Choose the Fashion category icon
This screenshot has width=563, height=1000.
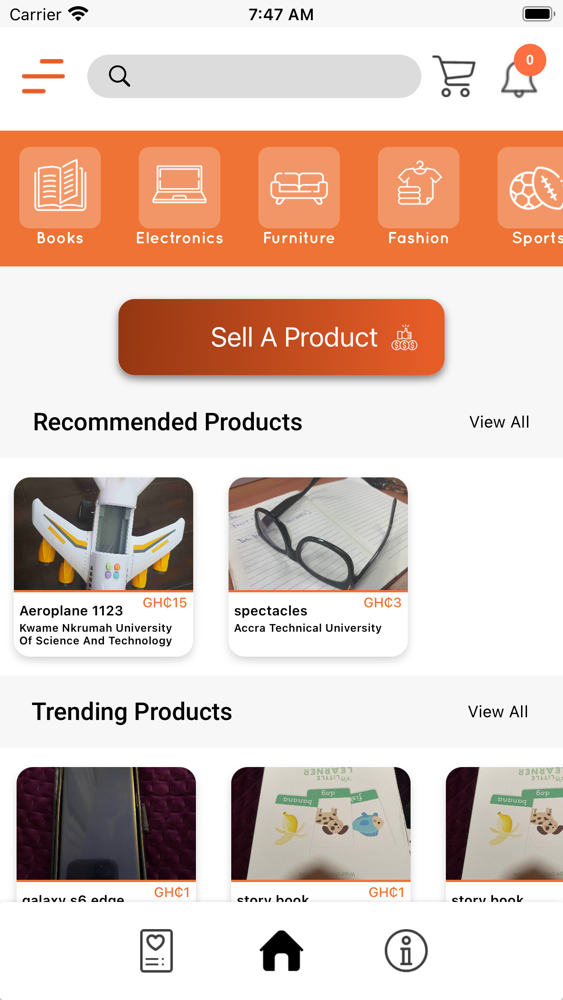point(419,188)
